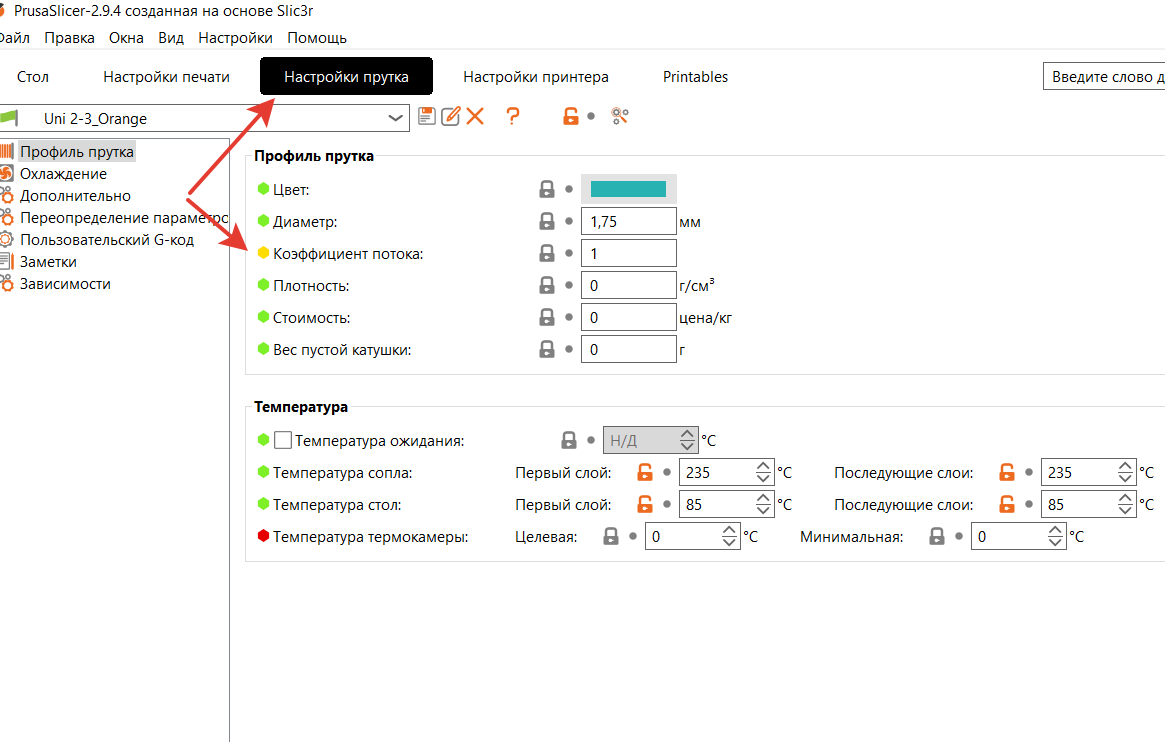This screenshot has width=1165, height=742.
Task: Enable the Температура ожидания checkbox
Action: [x=283, y=440]
